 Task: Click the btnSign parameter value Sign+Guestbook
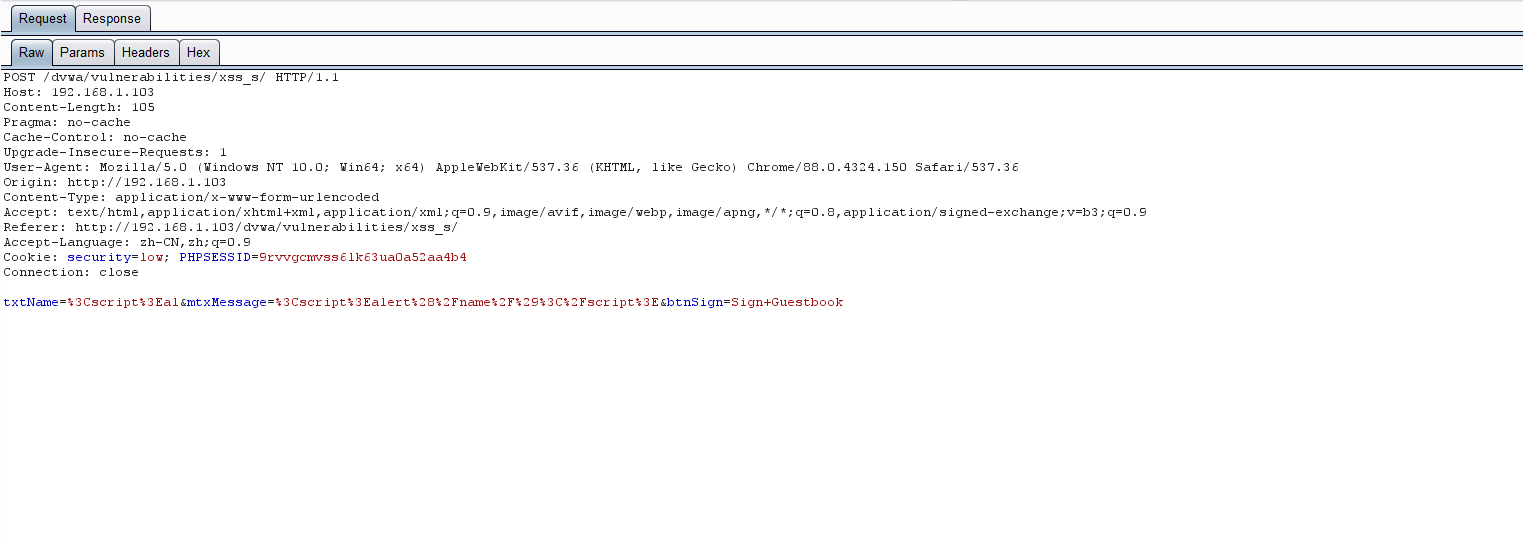pyautogui.click(x=786, y=302)
